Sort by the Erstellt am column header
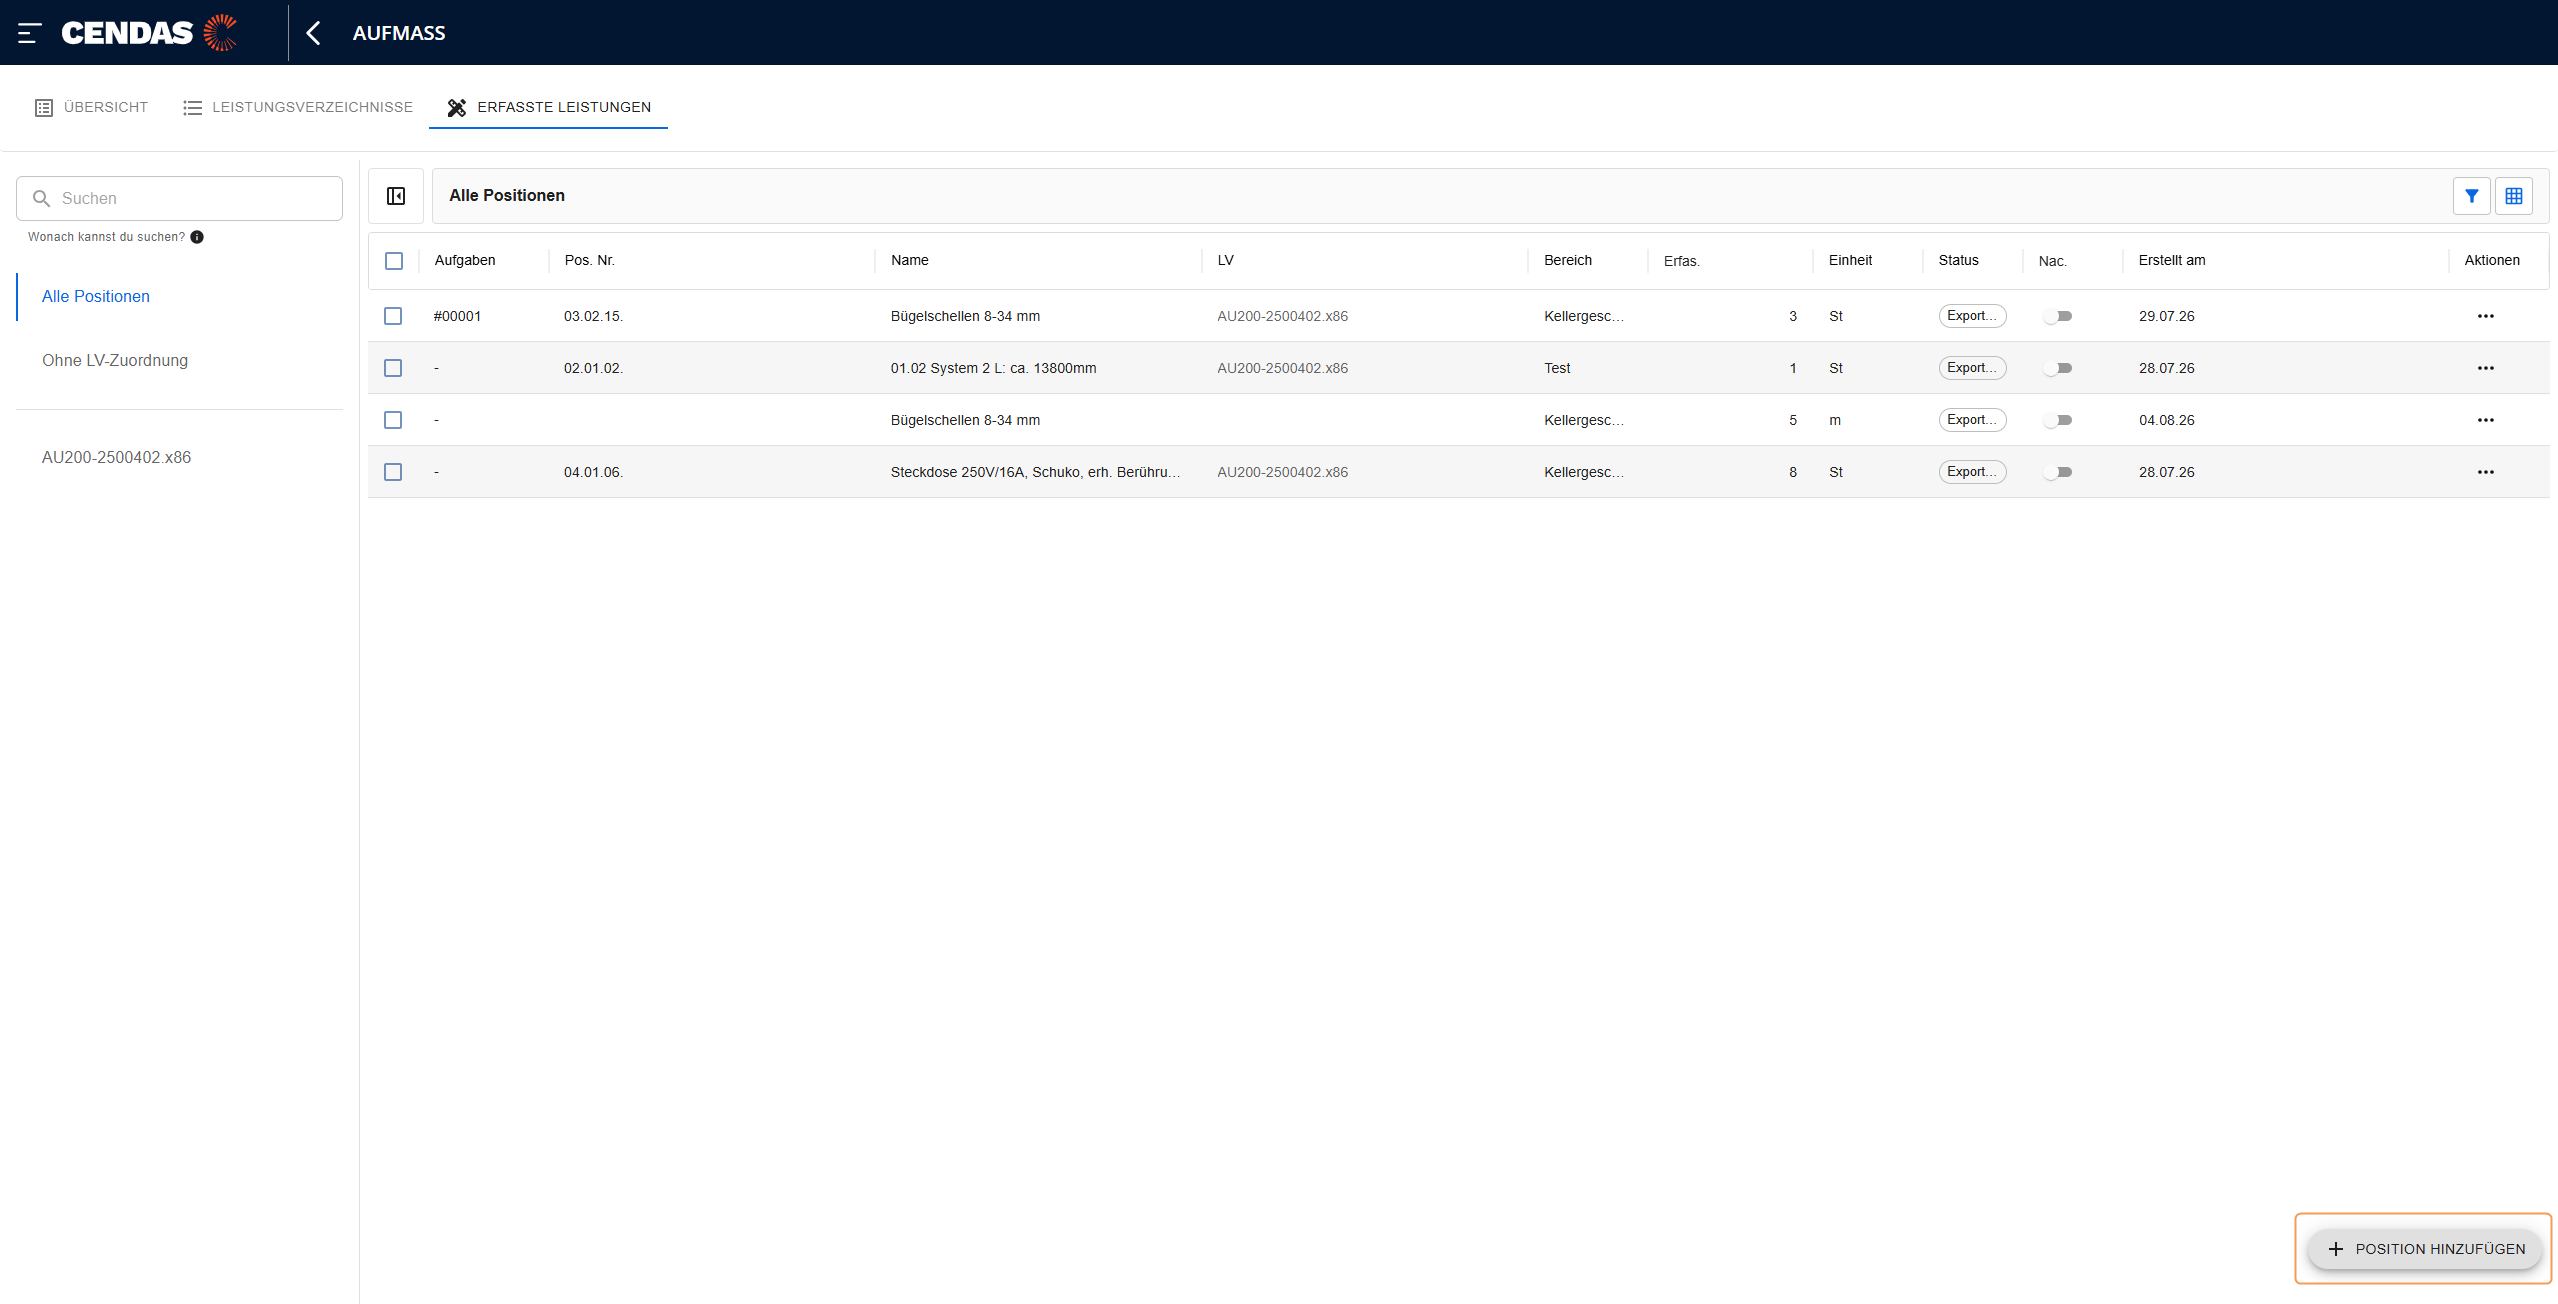Viewport: 2558px width, 1304px height. point(2172,260)
